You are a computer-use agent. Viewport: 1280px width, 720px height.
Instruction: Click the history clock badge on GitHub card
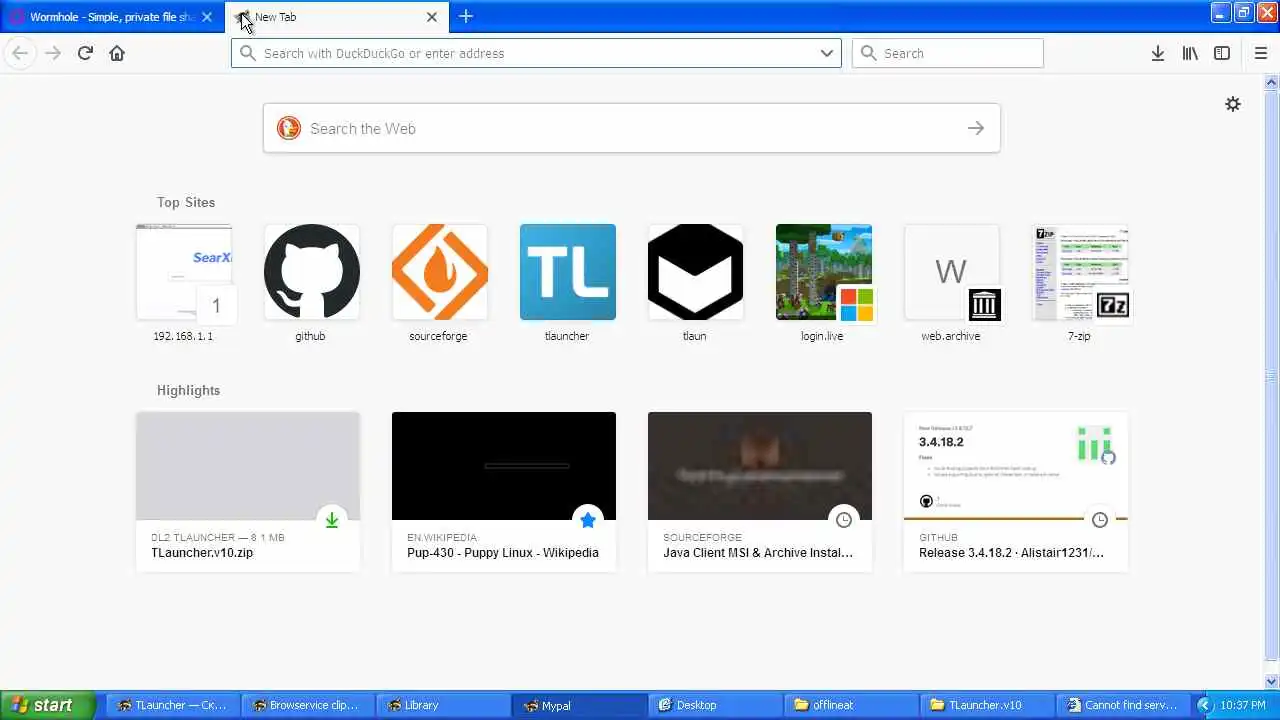pos(1100,520)
